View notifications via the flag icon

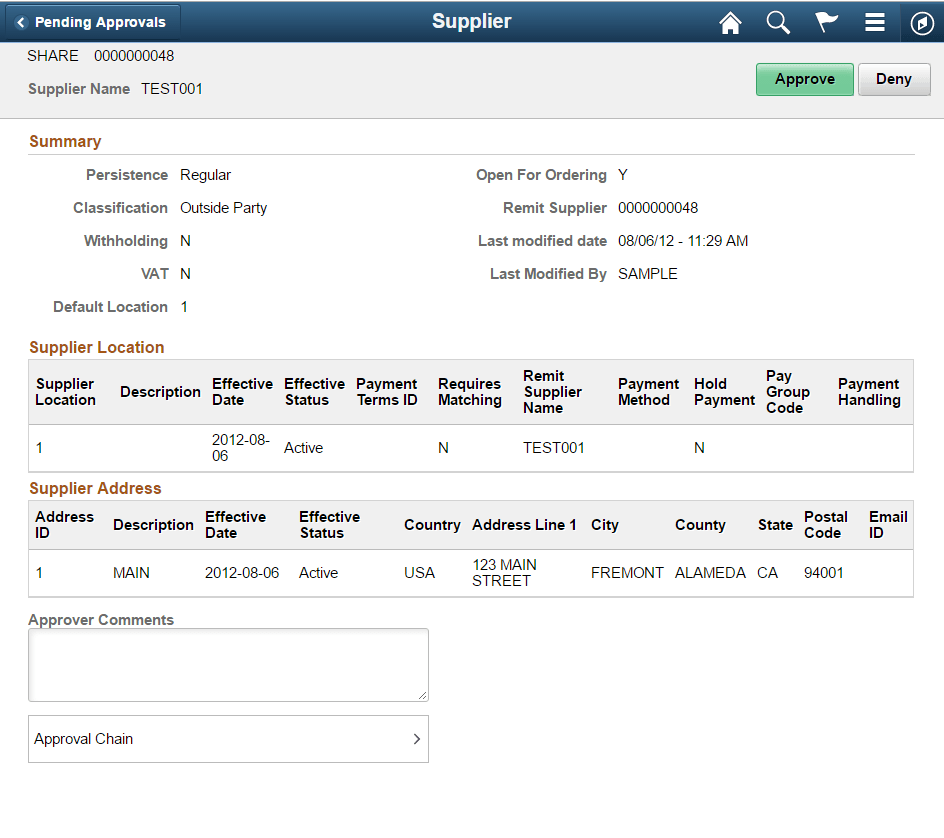[826, 22]
